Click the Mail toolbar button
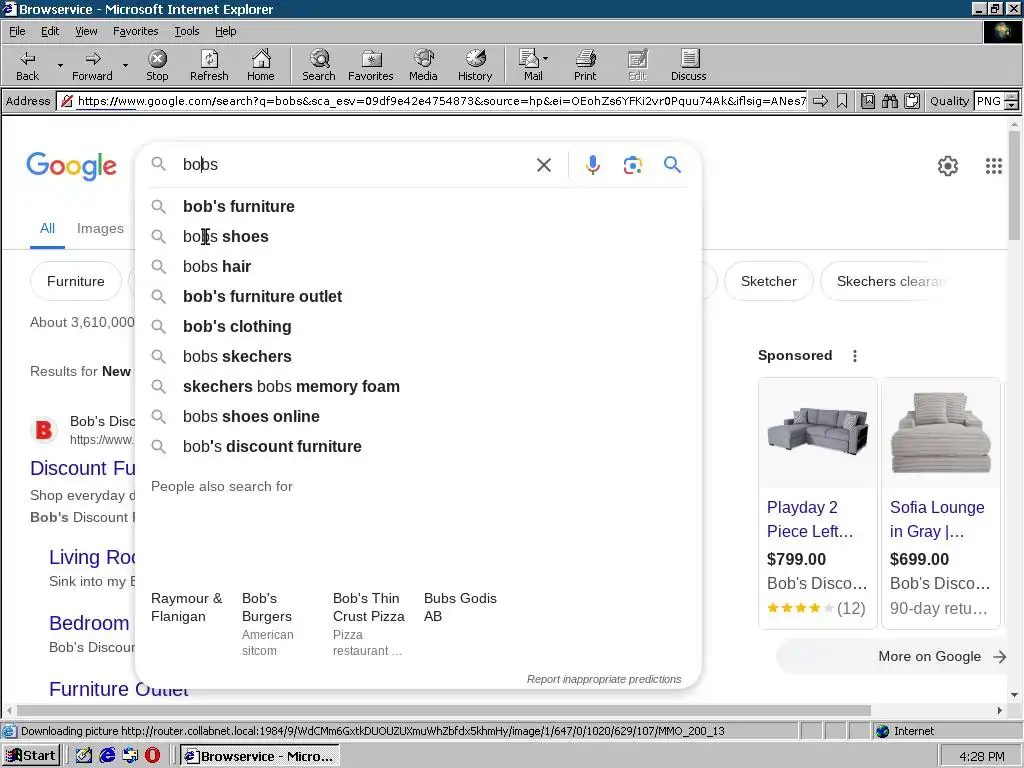 click(x=530, y=65)
